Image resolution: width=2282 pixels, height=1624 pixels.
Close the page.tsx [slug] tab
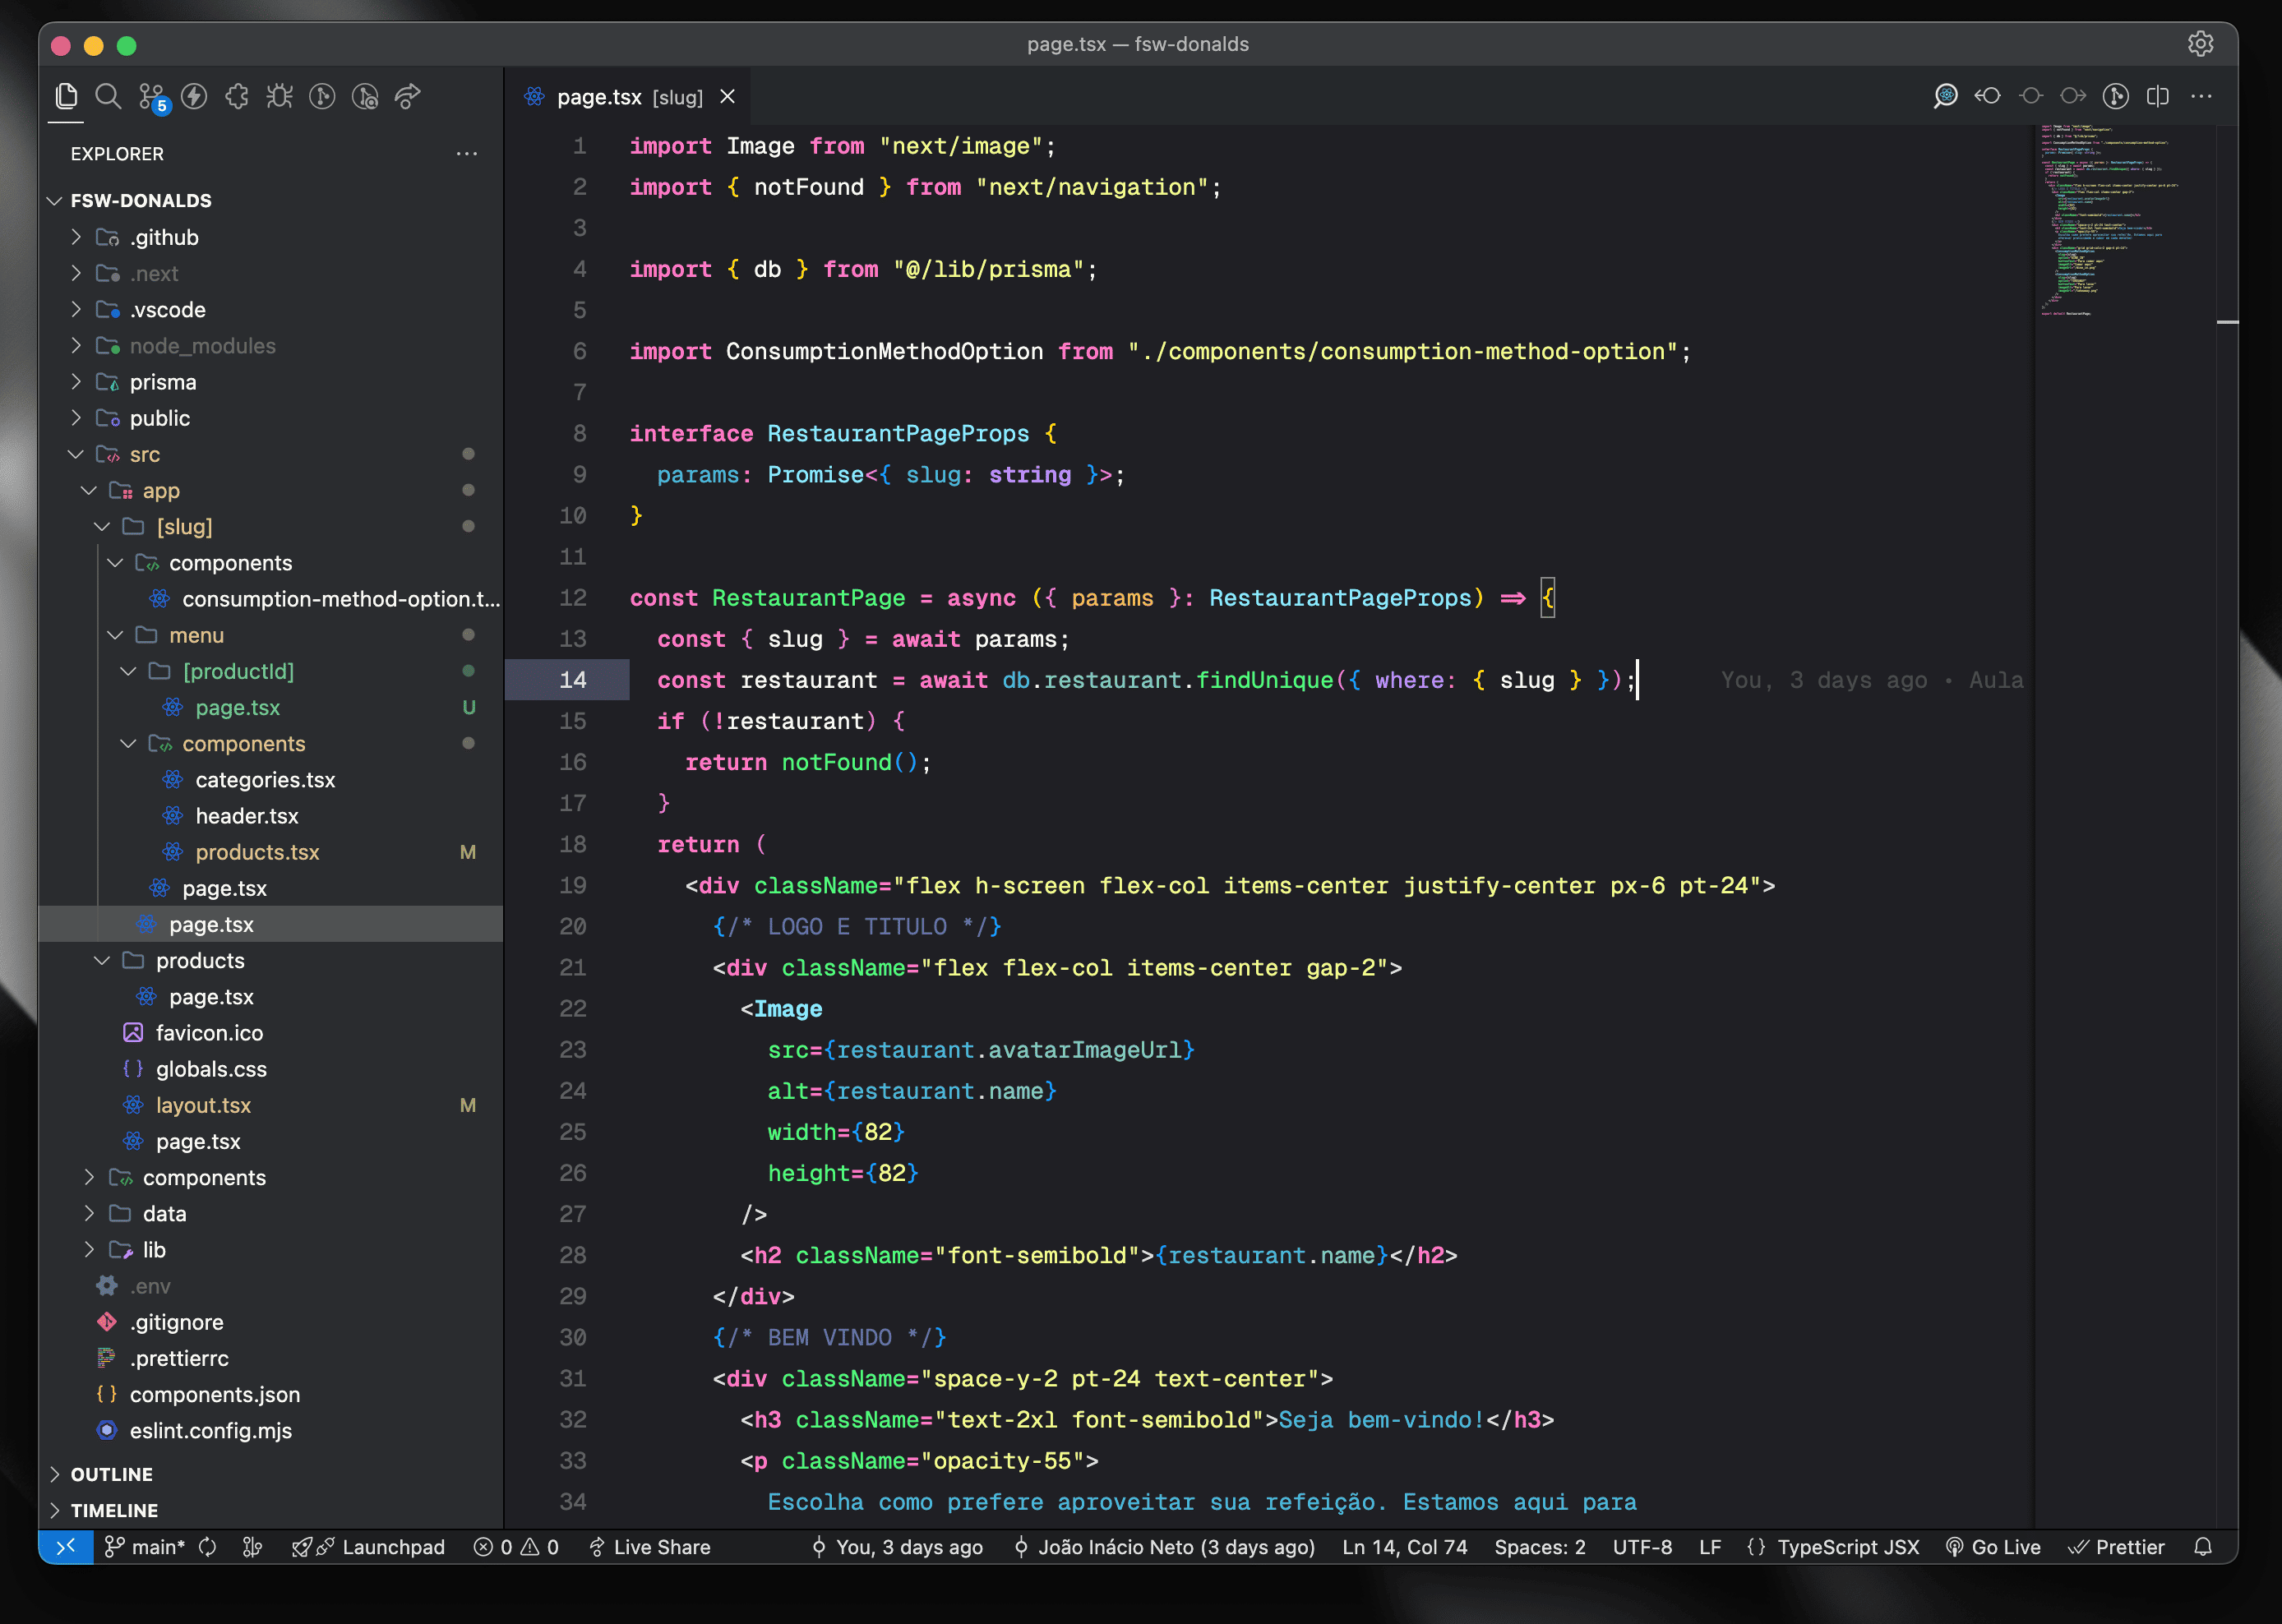(x=728, y=96)
